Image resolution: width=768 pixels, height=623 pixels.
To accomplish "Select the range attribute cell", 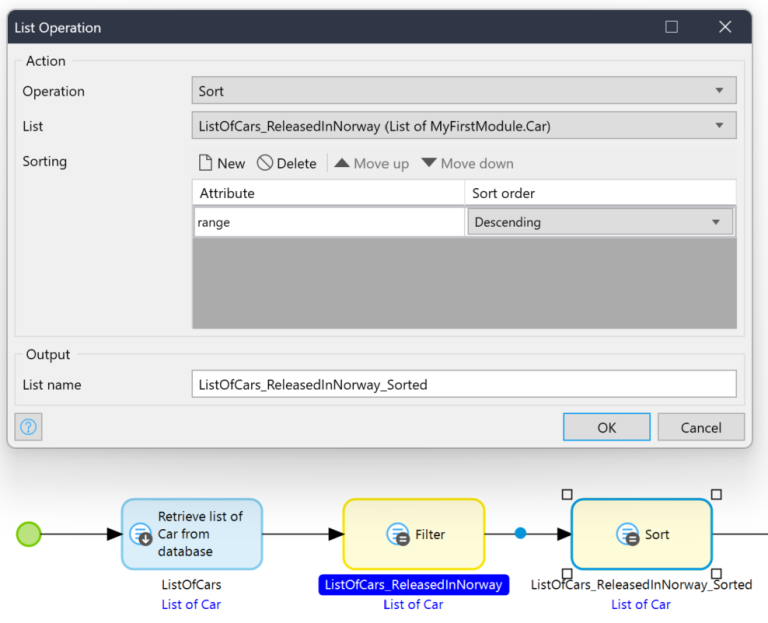I will pyautogui.click(x=329, y=222).
